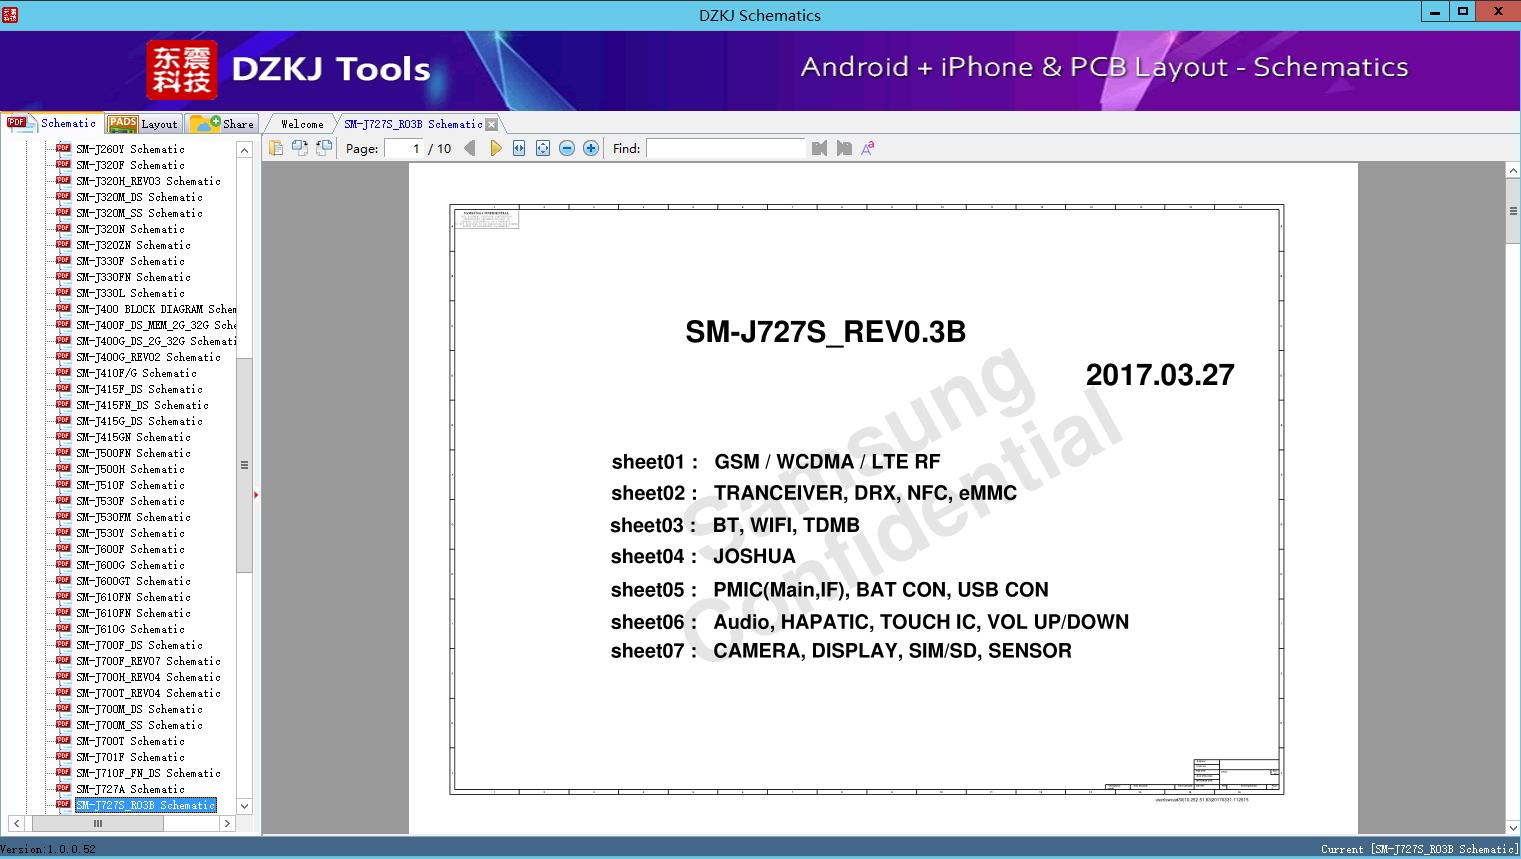Go to the previous page
This screenshot has width=1521, height=859.
[470, 148]
